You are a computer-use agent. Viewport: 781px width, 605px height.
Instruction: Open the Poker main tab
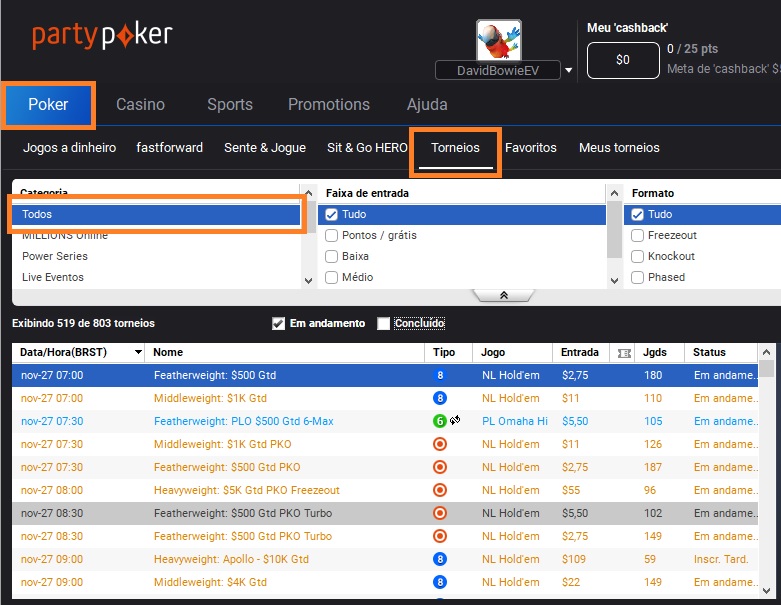click(48, 105)
